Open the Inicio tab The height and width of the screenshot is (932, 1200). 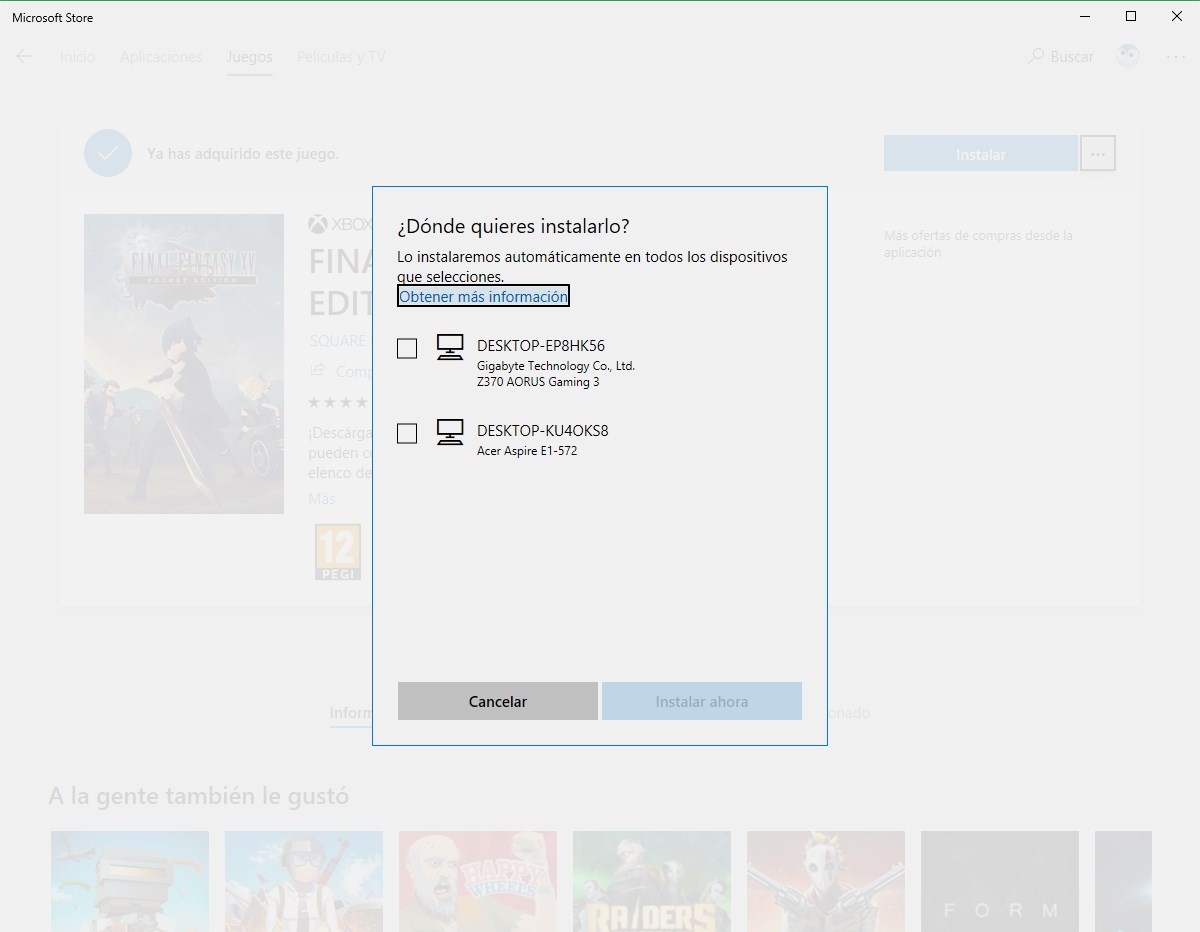[x=77, y=57]
